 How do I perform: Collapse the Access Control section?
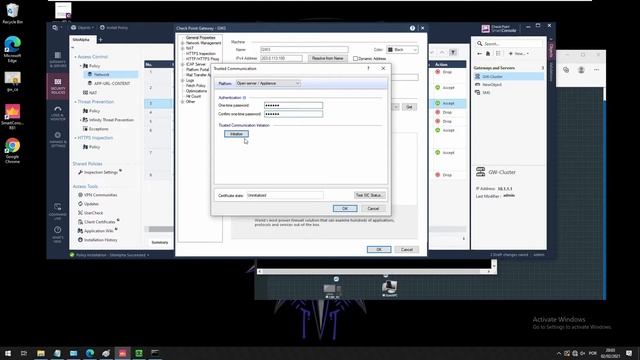(x=76, y=57)
